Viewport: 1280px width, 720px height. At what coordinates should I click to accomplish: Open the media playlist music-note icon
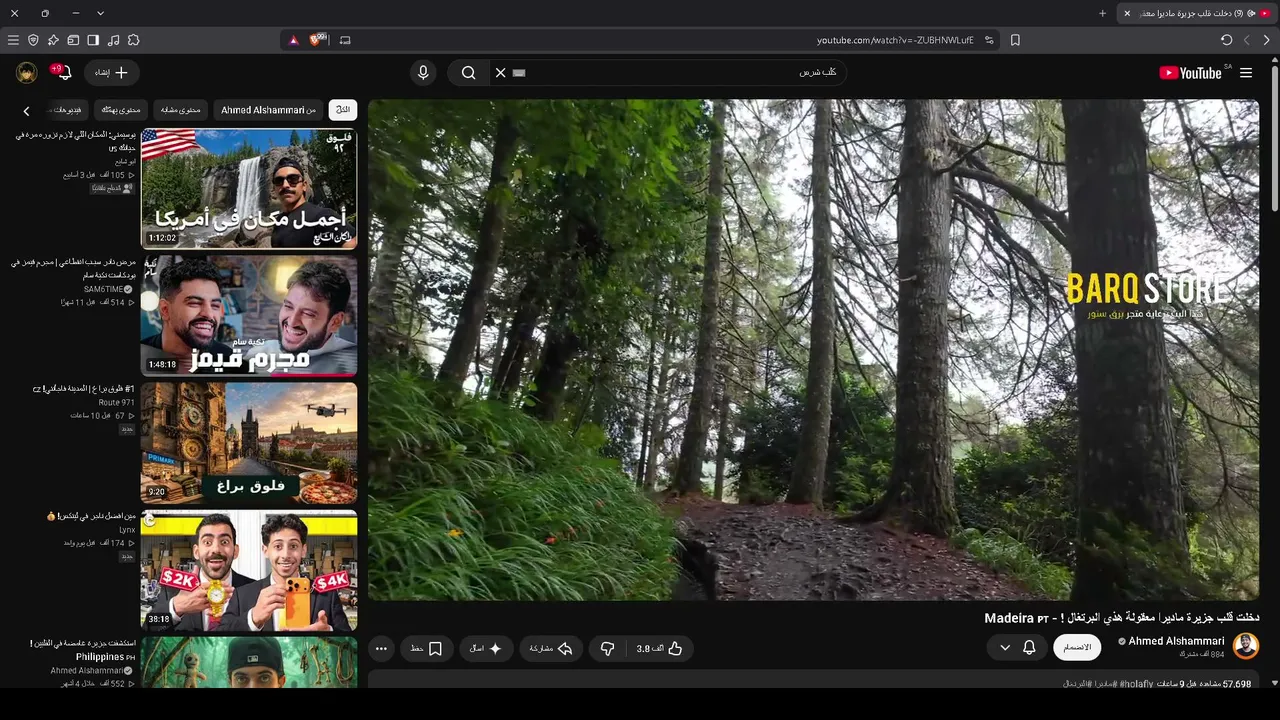point(113,40)
